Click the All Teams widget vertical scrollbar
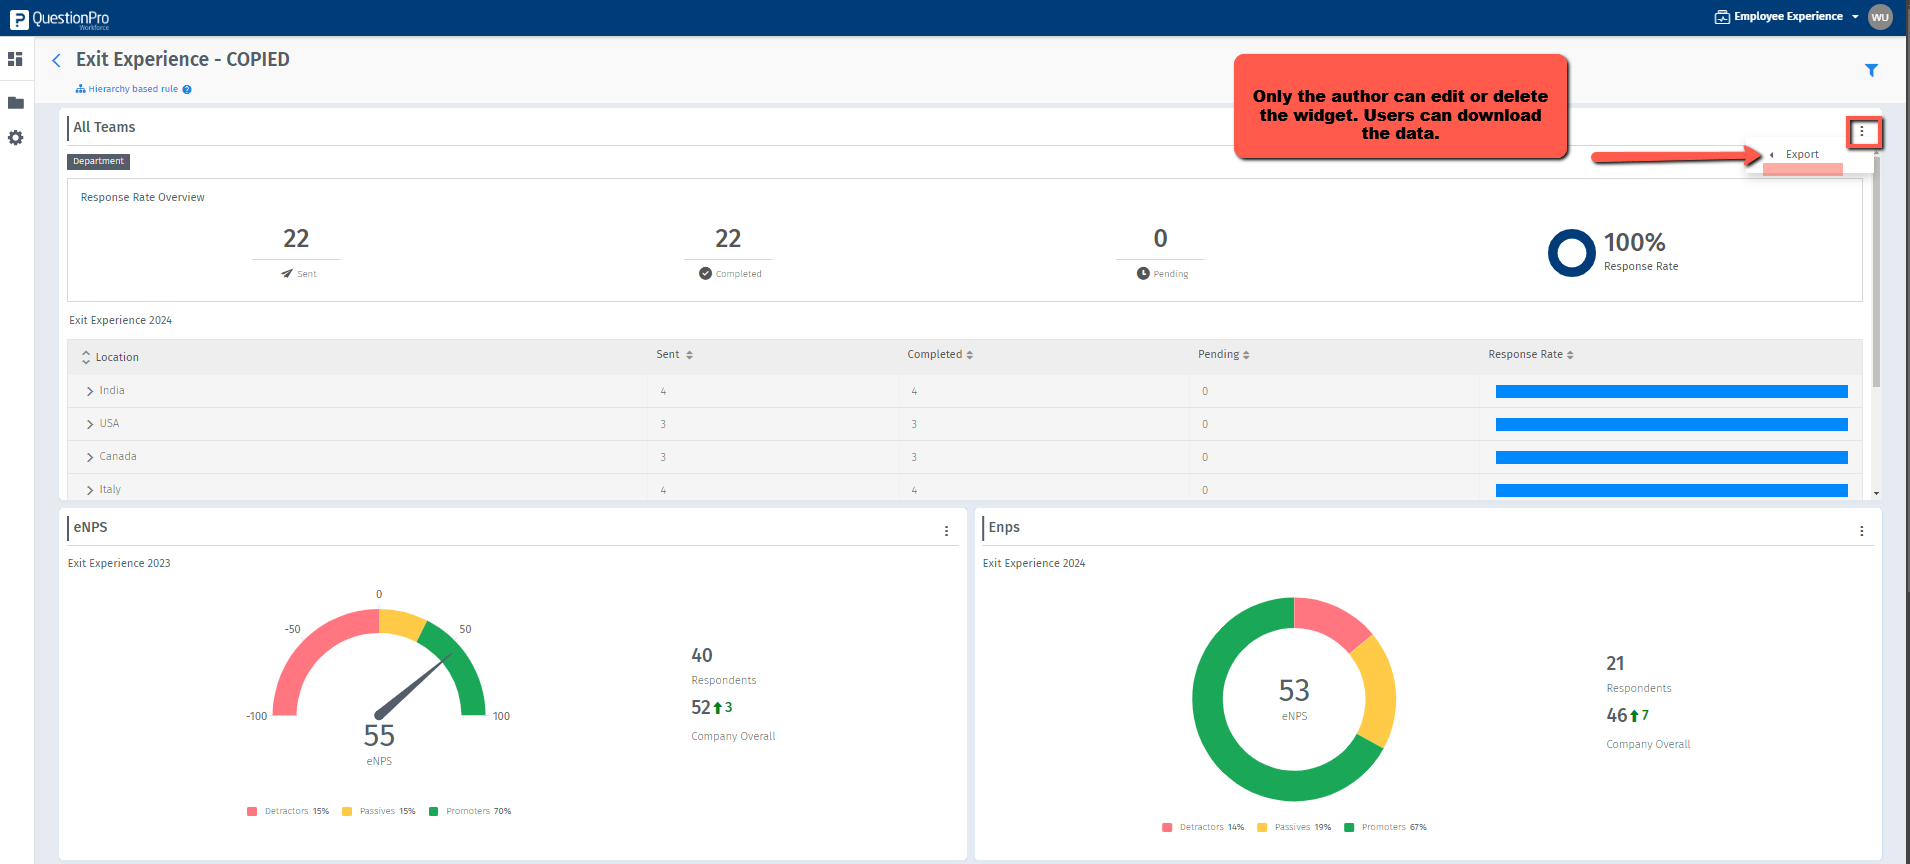 click(1876, 270)
